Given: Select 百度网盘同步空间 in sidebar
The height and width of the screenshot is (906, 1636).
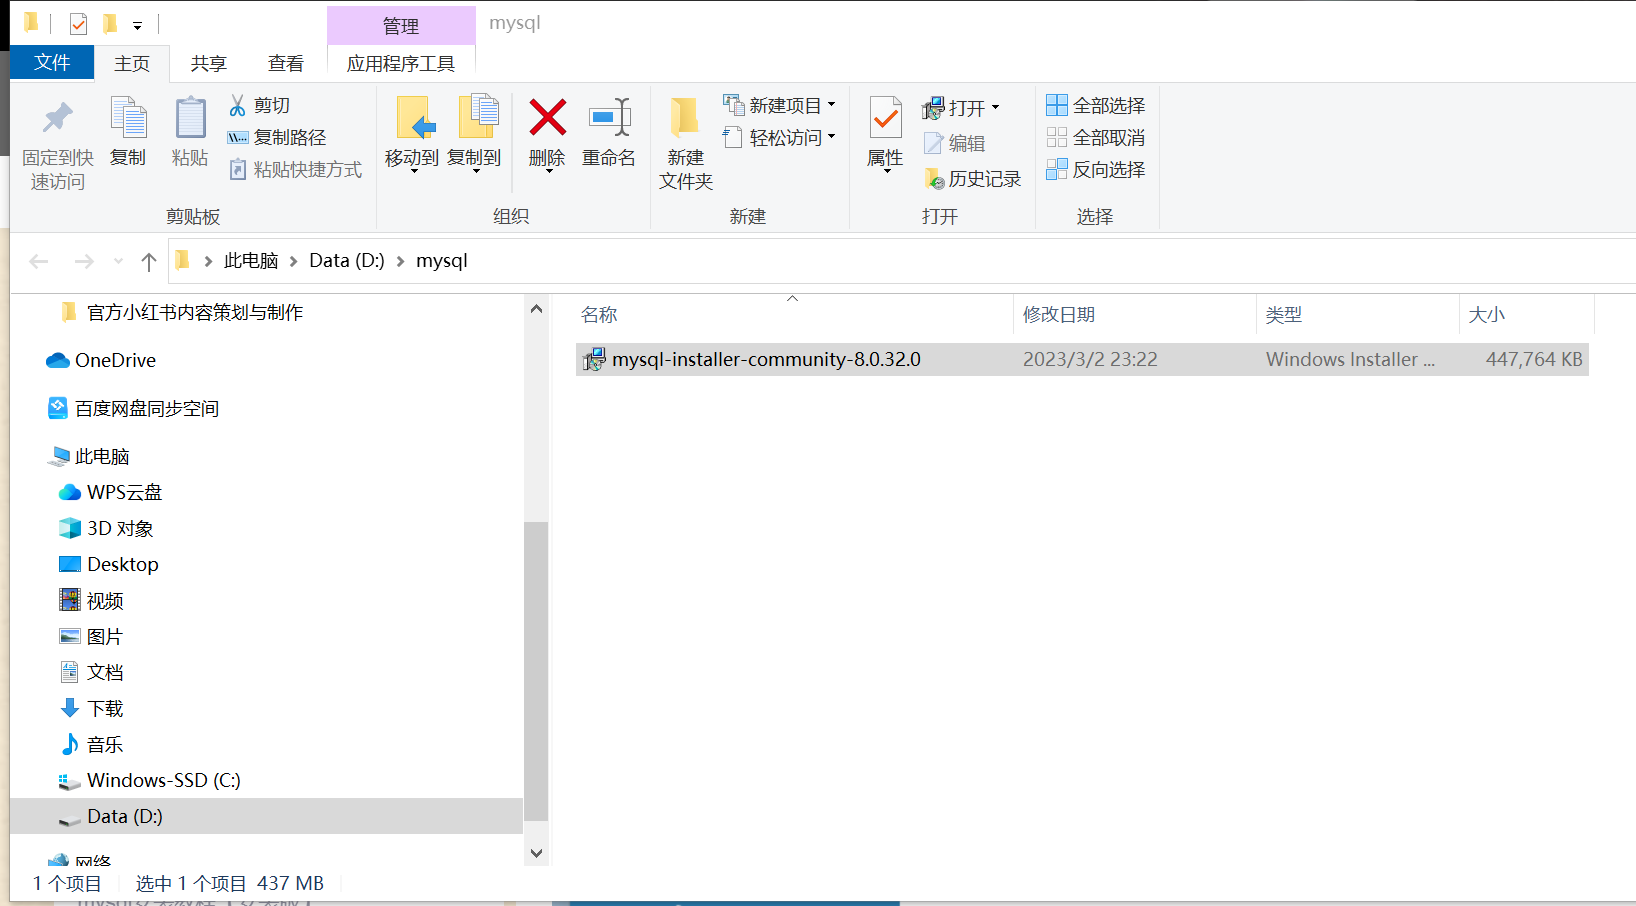Looking at the screenshot, I should coord(147,408).
